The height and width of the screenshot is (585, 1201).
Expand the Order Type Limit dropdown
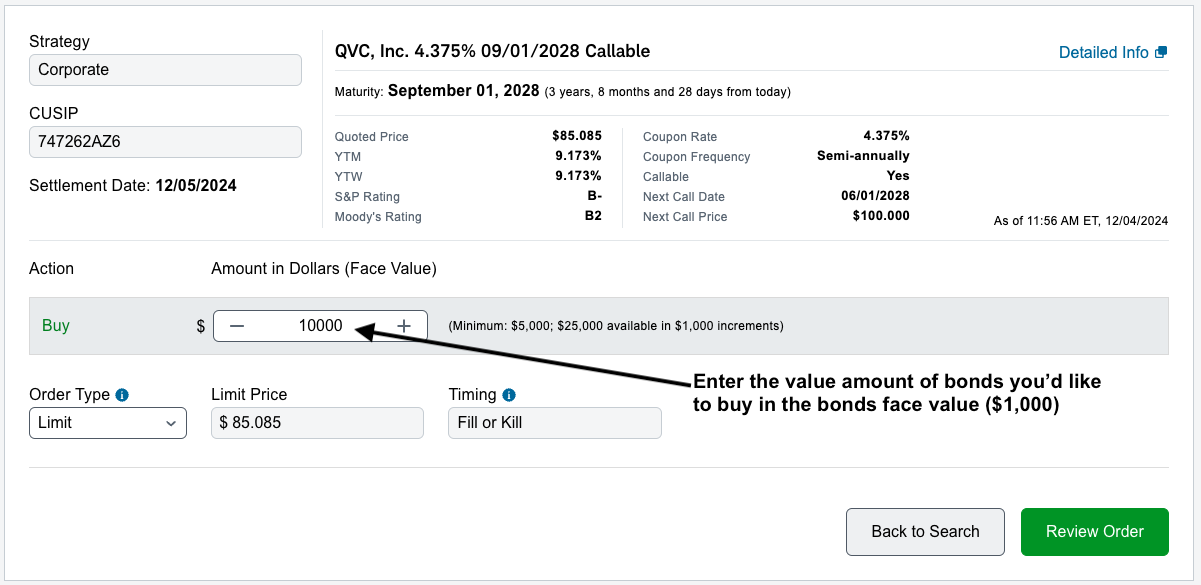coord(108,423)
